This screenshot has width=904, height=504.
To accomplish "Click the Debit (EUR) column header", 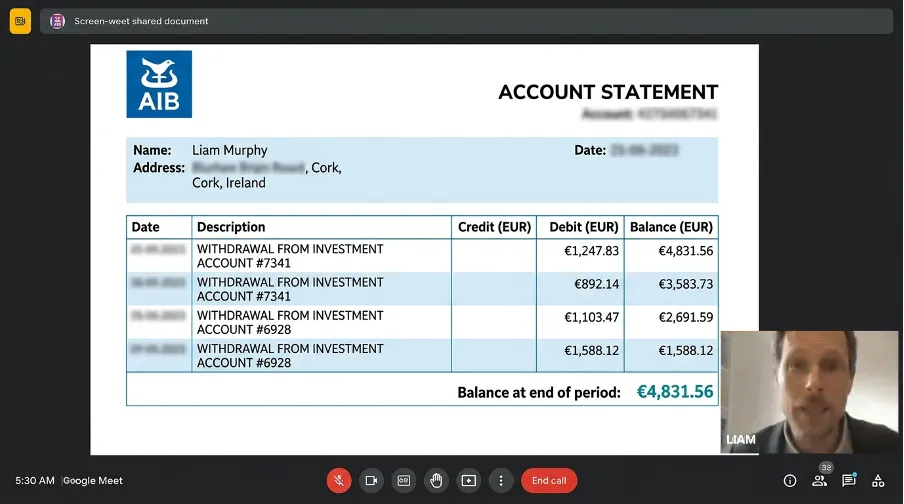I will click(583, 227).
